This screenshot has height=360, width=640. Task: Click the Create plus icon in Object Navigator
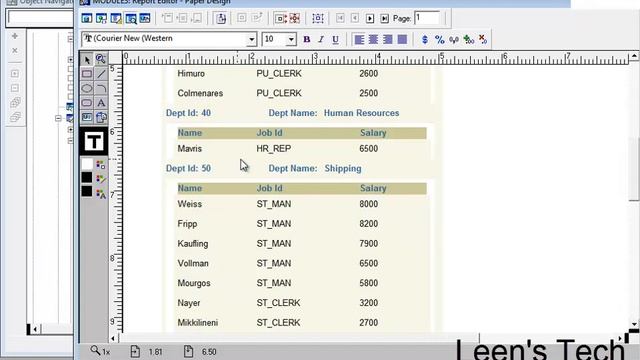pos(15,36)
